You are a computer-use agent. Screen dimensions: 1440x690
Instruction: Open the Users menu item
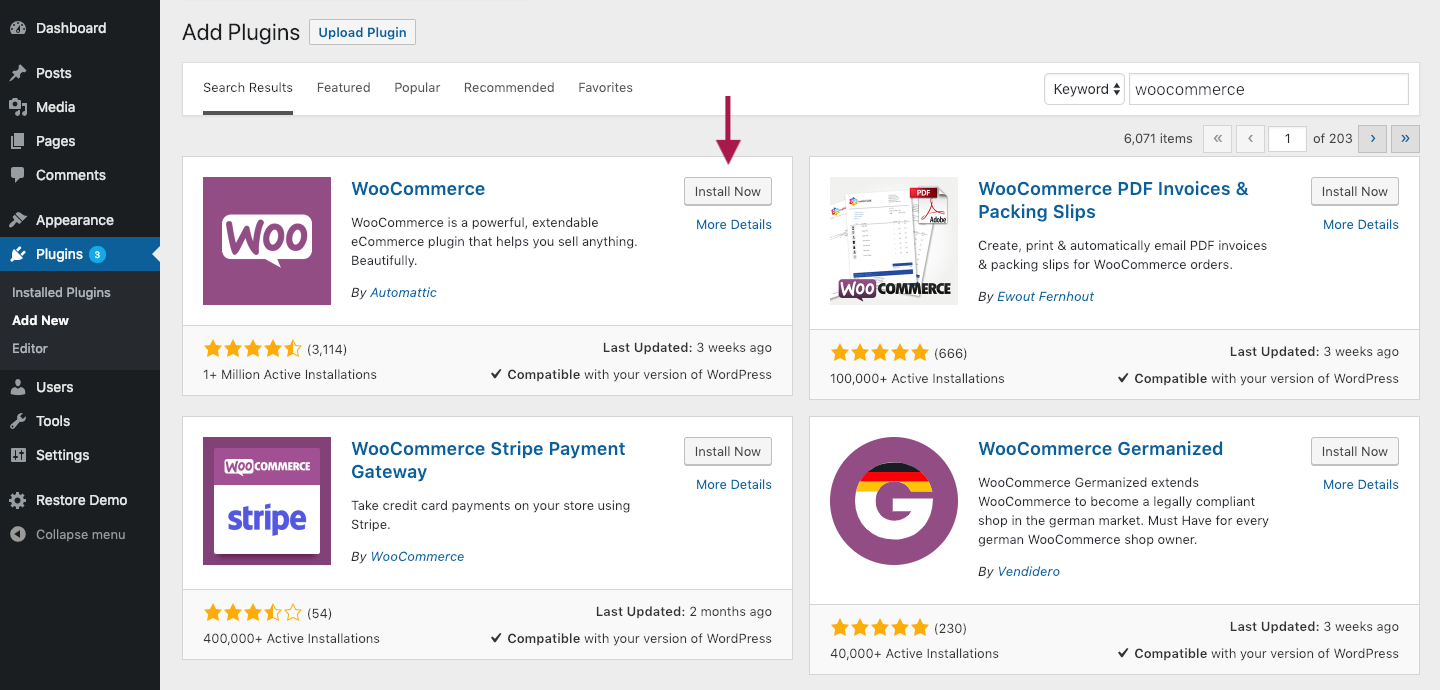click(x=80, y=387)
